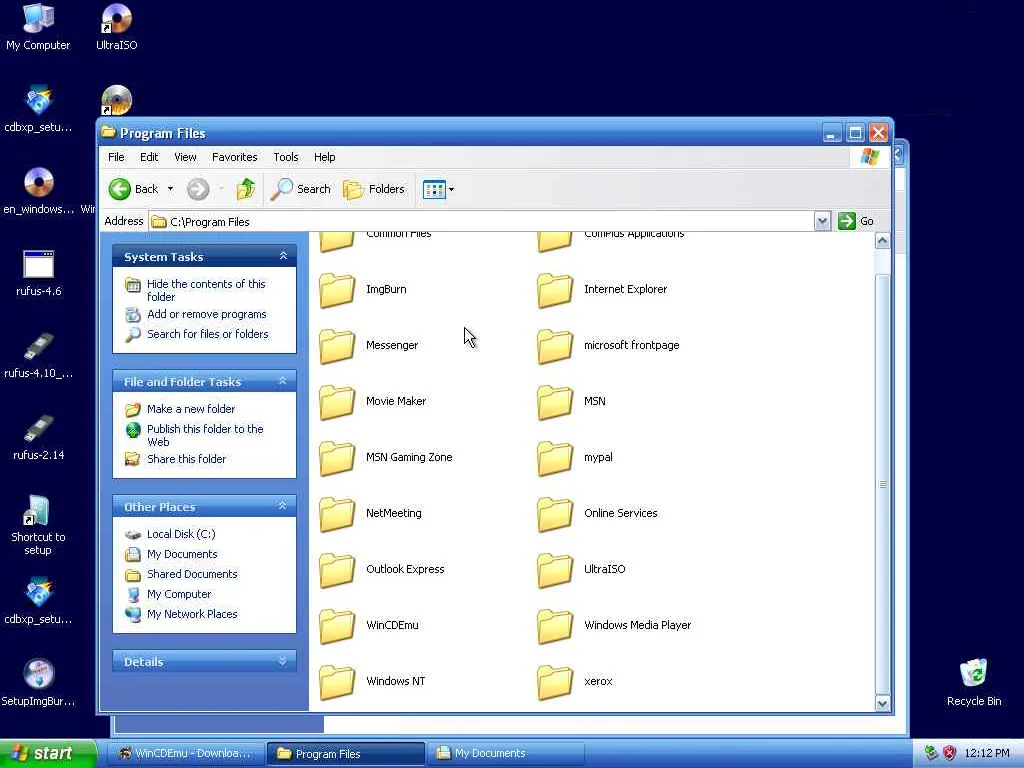Select the Messenger folder icon

(337, 346)
